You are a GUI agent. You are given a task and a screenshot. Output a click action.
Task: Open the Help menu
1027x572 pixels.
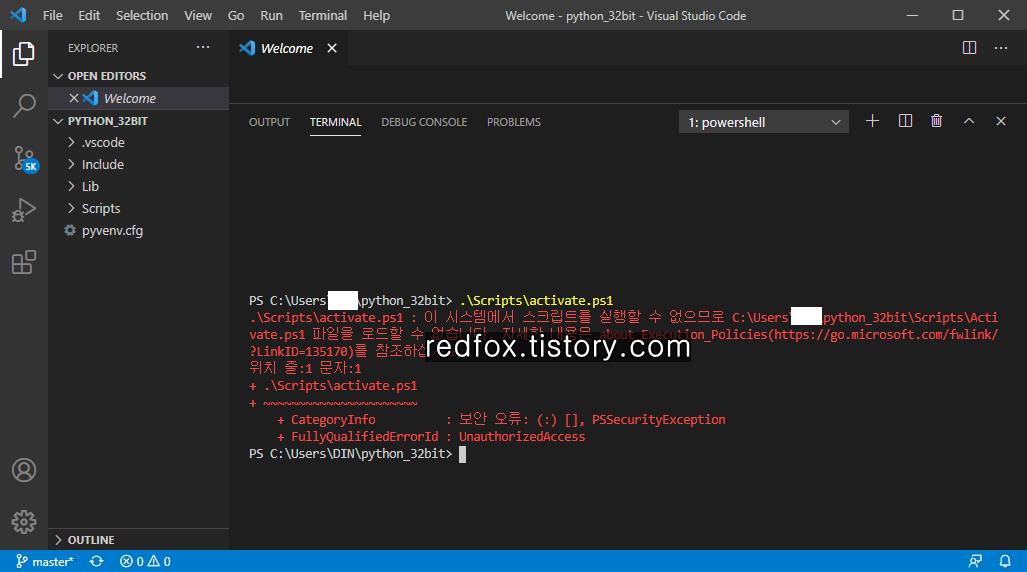point(377,15)
